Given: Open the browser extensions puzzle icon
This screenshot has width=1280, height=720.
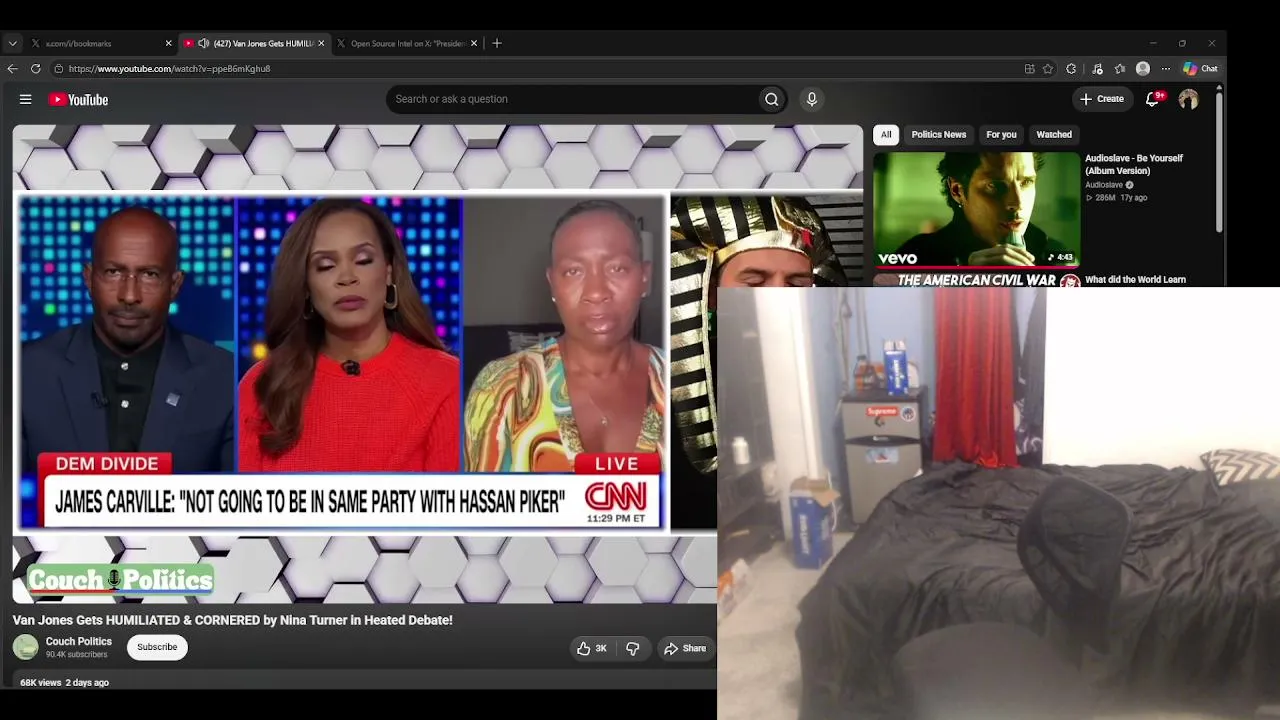Looking at the screenshot, I should pyautogui.click(x=1071, y=69).
